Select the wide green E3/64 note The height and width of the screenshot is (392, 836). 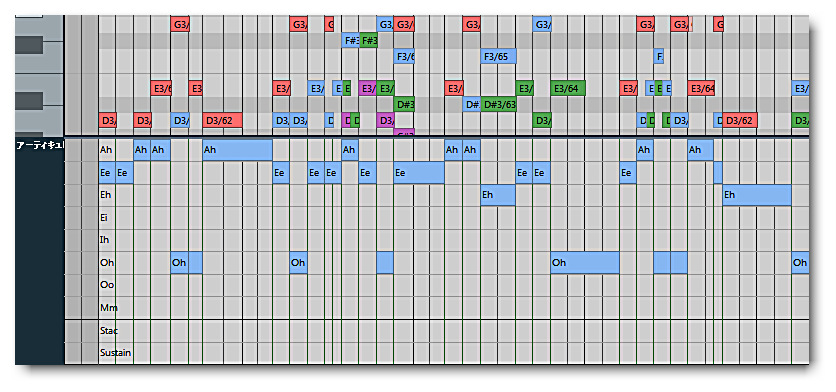568,89
